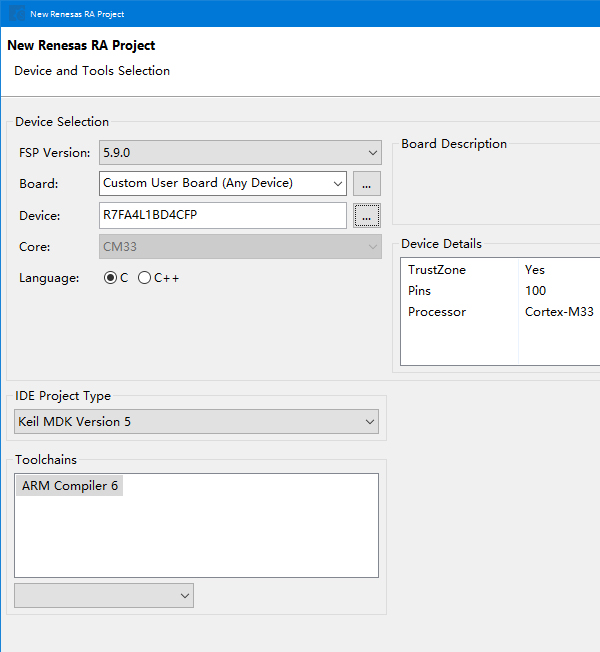Select ARM Compiler 6 toolchain
The width and height of the screenshot is (600, 652).
point(70,486)
